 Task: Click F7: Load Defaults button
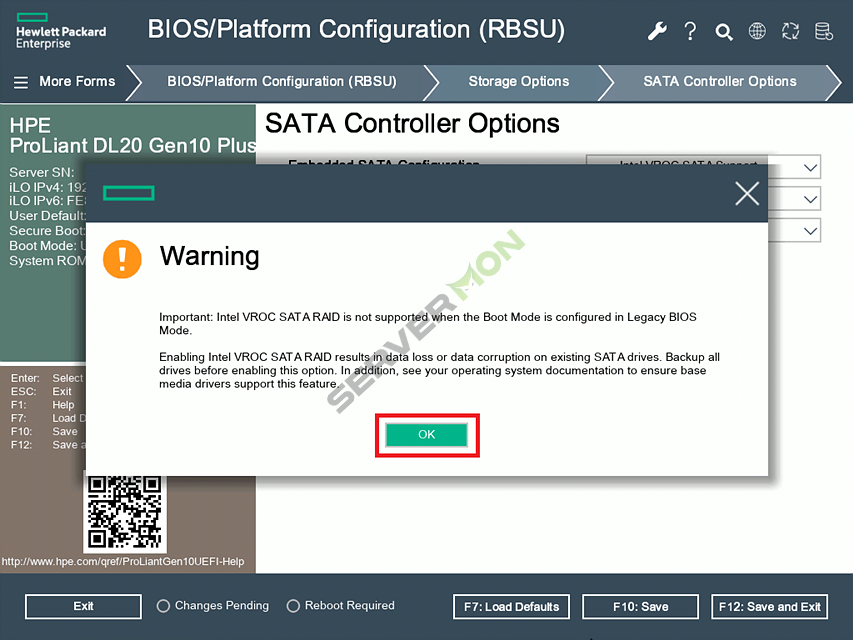[x=511, y=607]
